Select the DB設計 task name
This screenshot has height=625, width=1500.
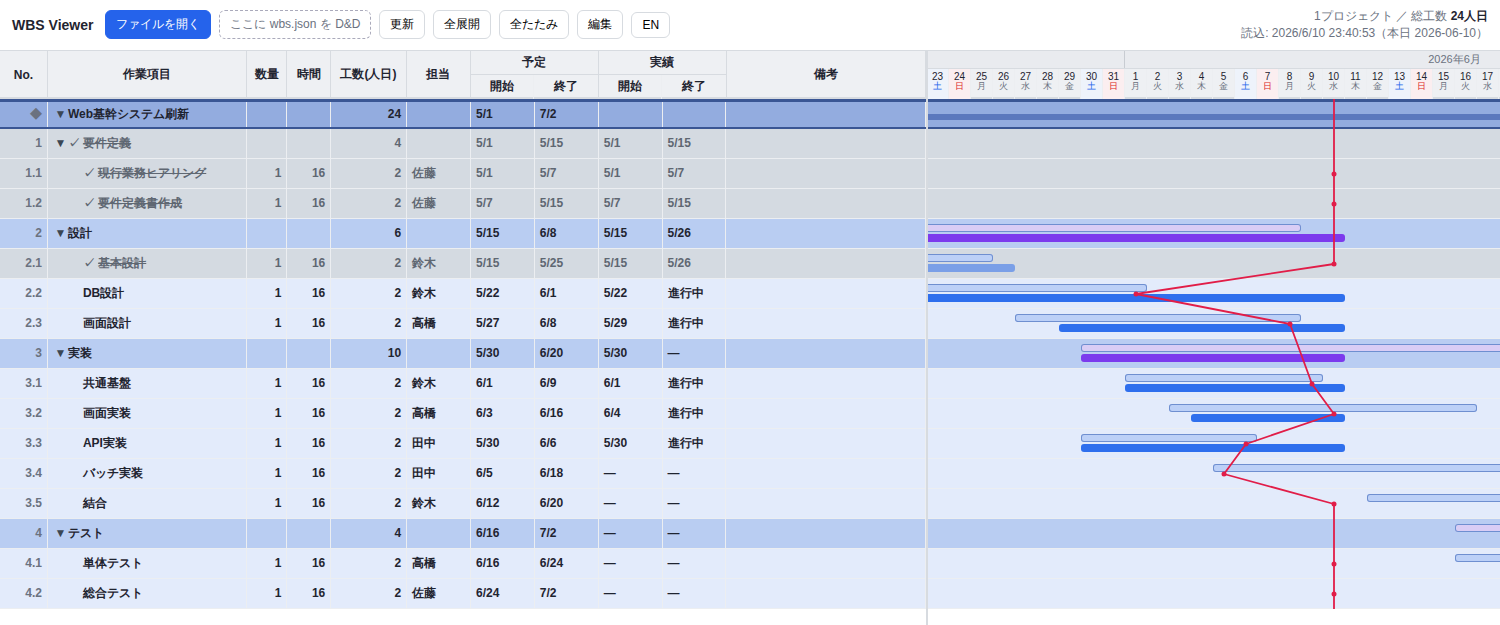104,293
